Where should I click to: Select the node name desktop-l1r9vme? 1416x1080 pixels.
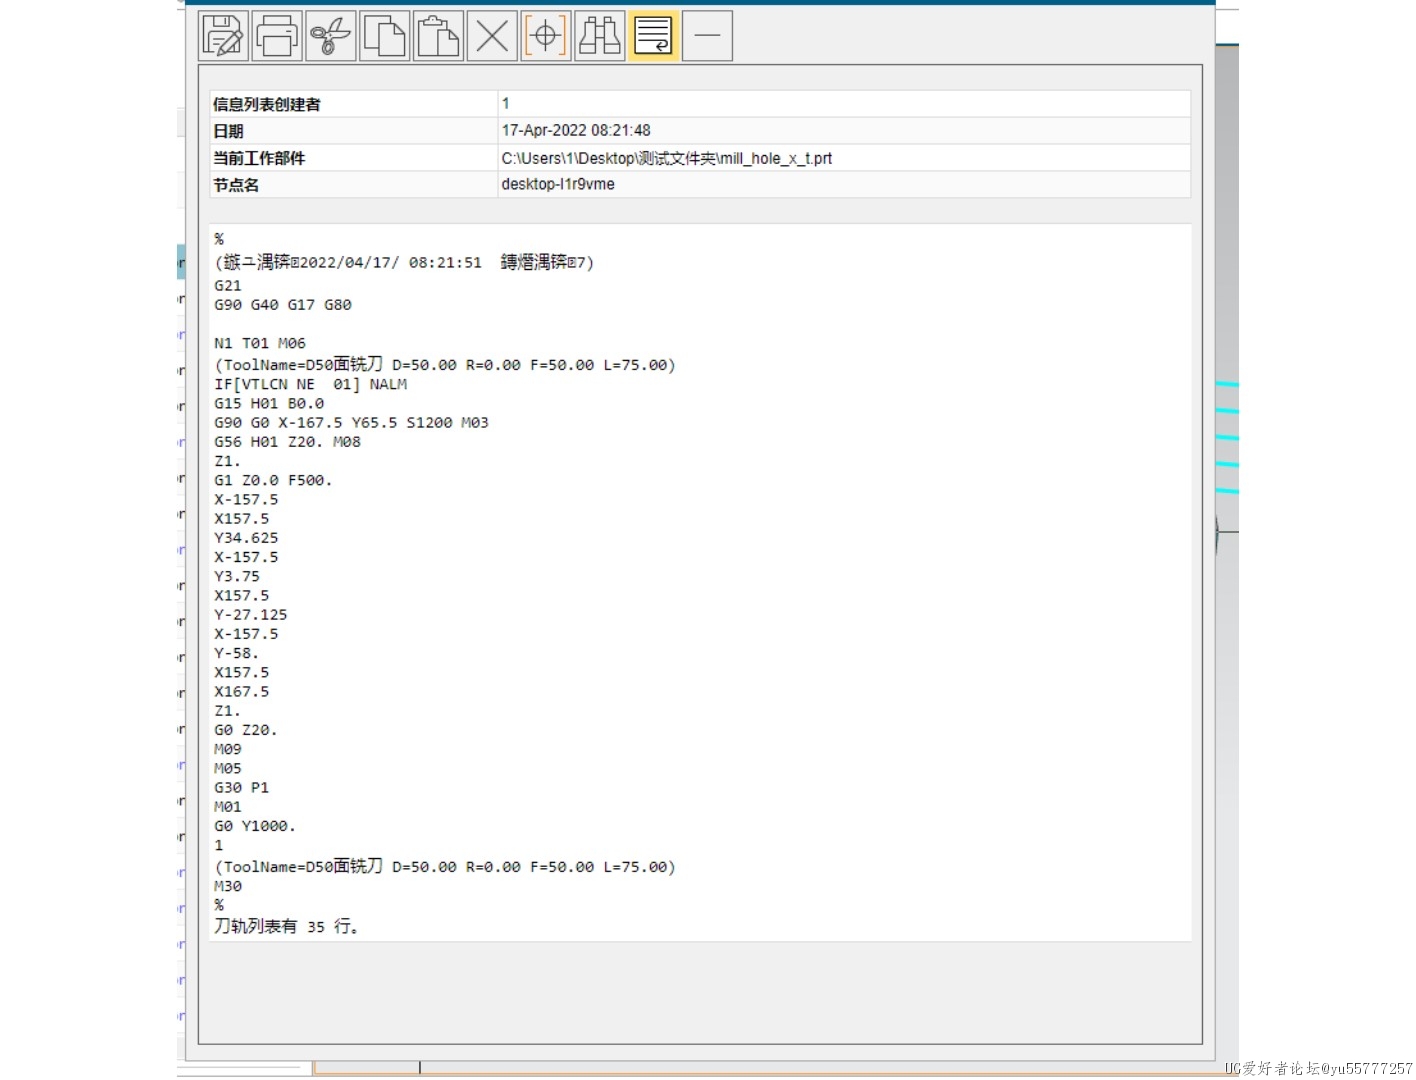pyautogui.click(x=558, y=184)
